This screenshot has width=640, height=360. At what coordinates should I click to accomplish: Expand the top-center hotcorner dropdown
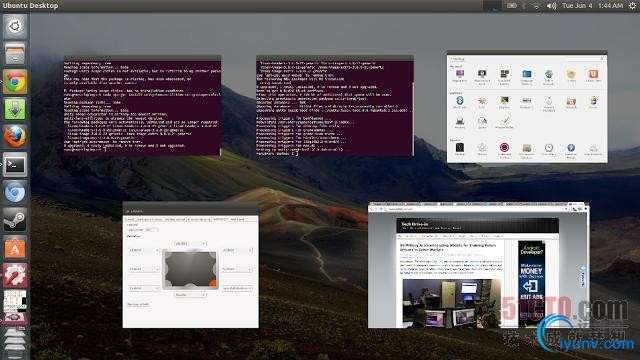pyautogui.click(x=190, y=243)
